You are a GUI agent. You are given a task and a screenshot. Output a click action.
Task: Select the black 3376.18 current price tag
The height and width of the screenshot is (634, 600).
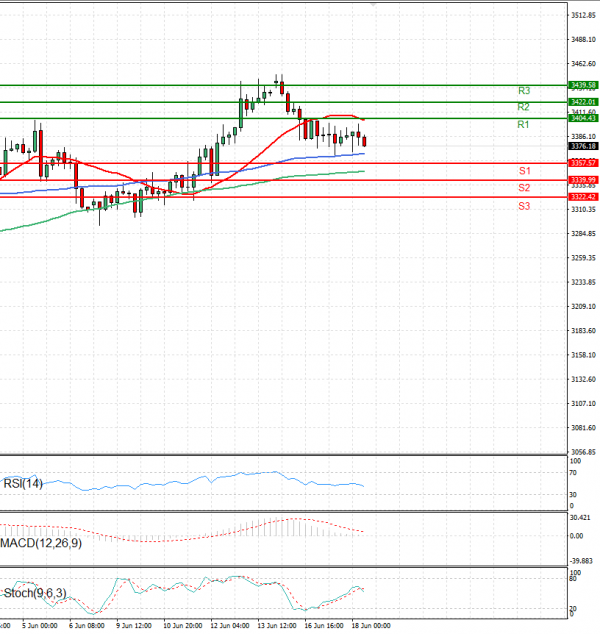tap(583, 146)
